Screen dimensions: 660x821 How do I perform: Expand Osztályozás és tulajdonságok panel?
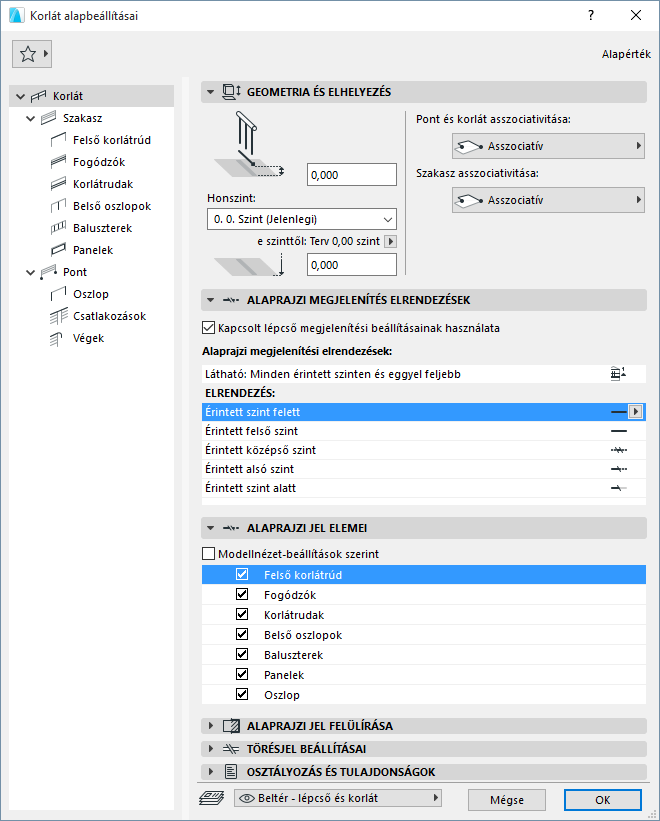[210, 772]
